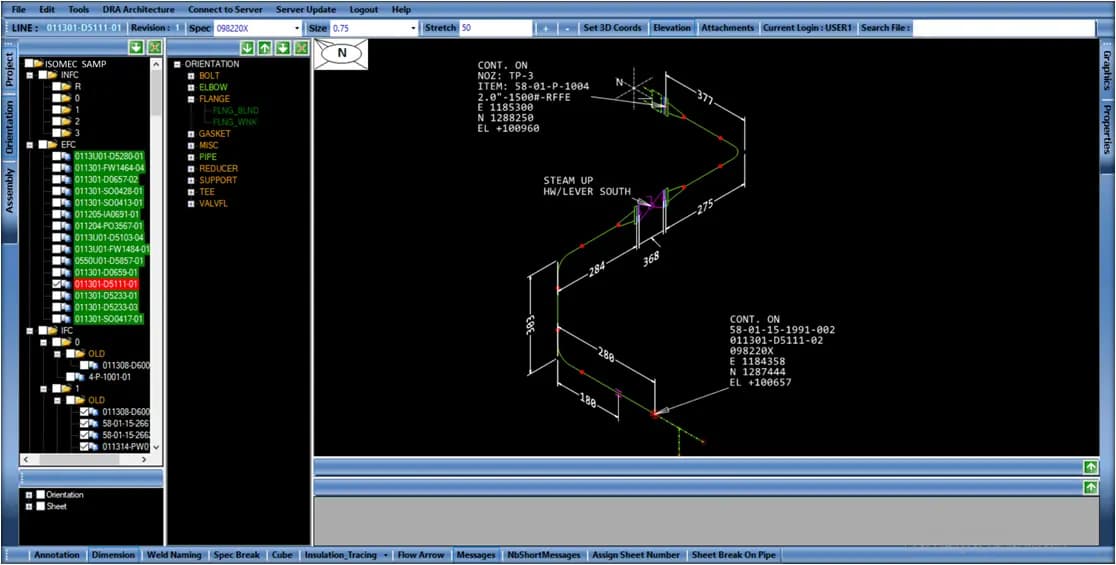Click the file icon of 011301-D5111-01
This screenshot has height=565, width=1116.
tap(68, 284)
